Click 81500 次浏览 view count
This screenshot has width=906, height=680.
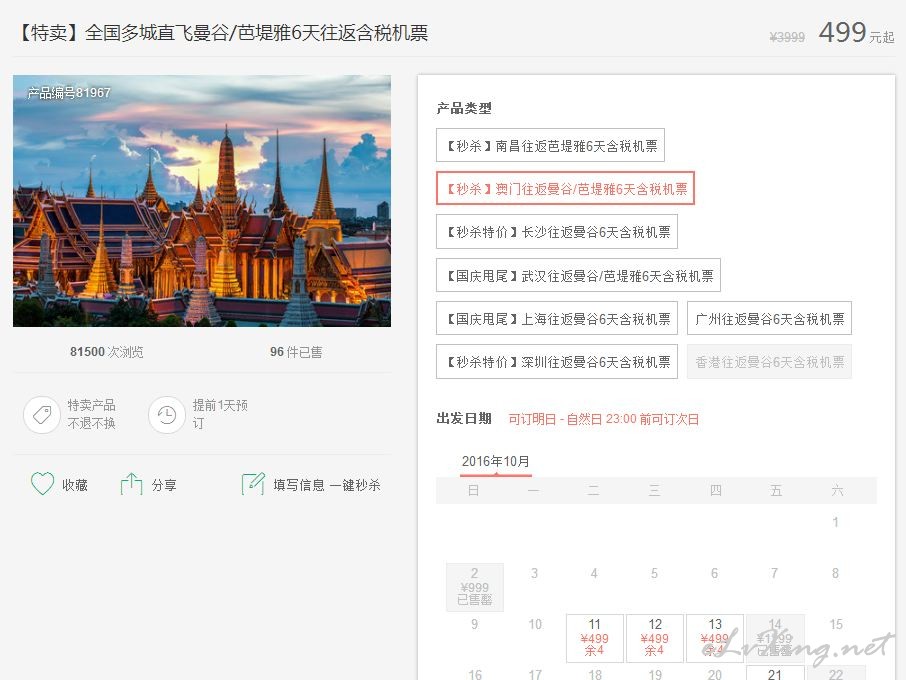(x=107, y=352)
